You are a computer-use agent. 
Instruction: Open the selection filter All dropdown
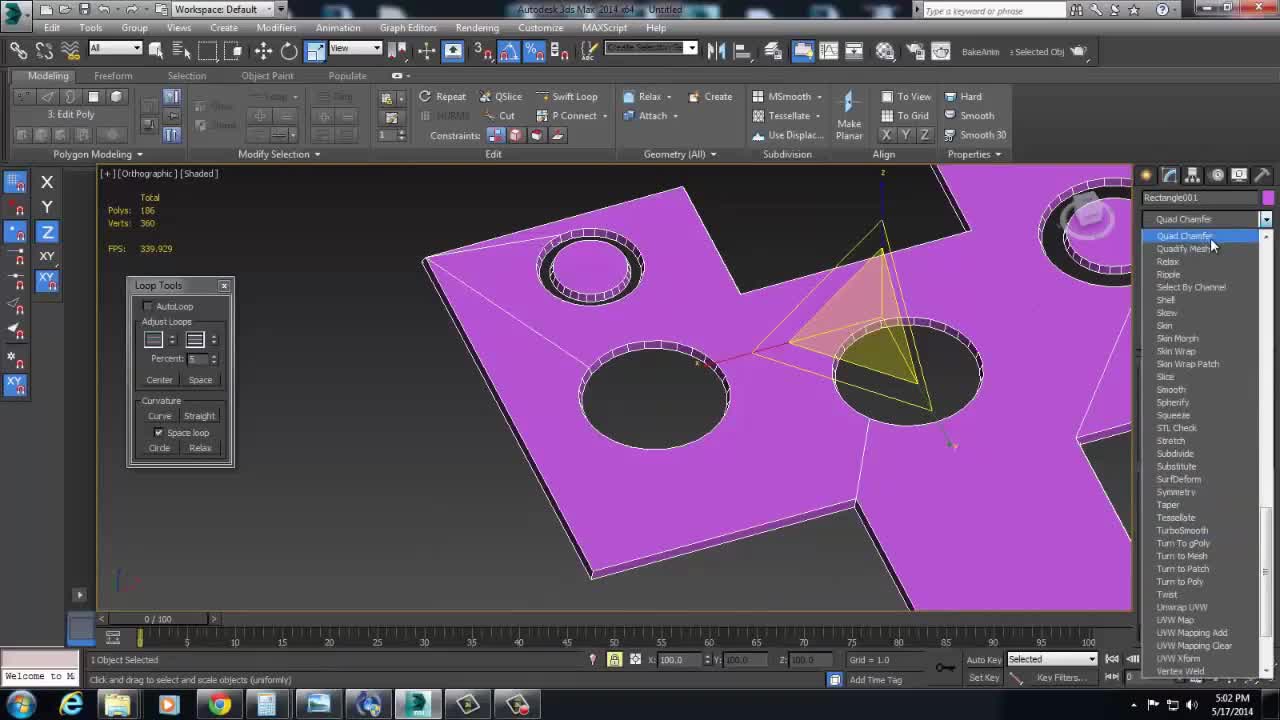115,48
